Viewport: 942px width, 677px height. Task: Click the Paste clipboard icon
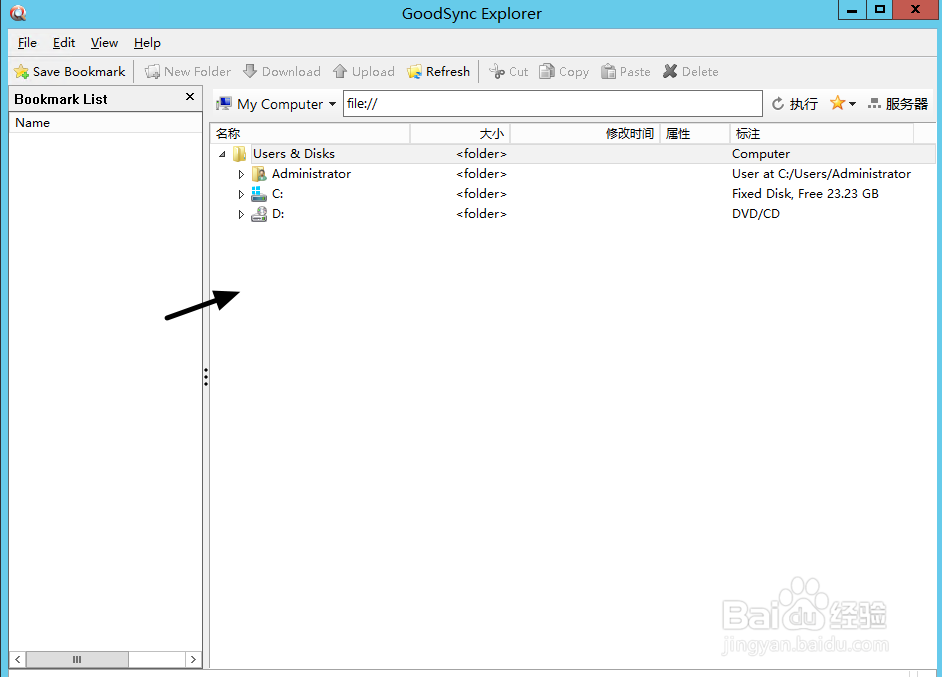[609, 71]
